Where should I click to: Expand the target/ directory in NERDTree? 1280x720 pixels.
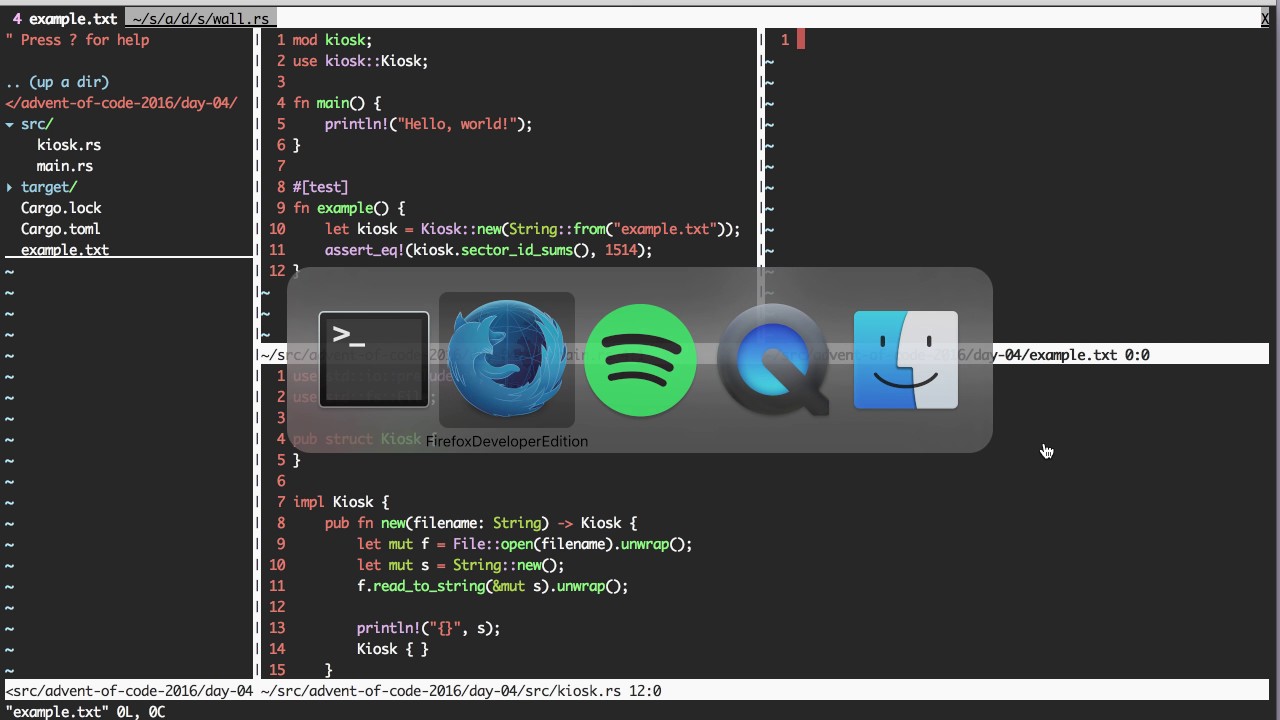pyautogui.click(x=42, y=187)
